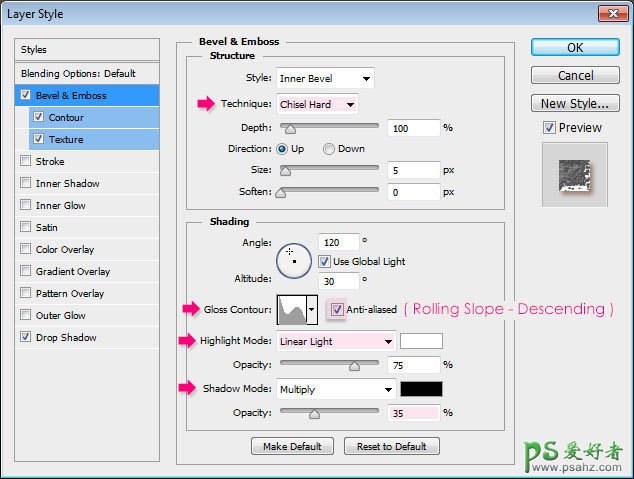The height and width of the screenshot is (479, 634).
Task: Select Blending Options: Default entry
Action: [78, 73]
